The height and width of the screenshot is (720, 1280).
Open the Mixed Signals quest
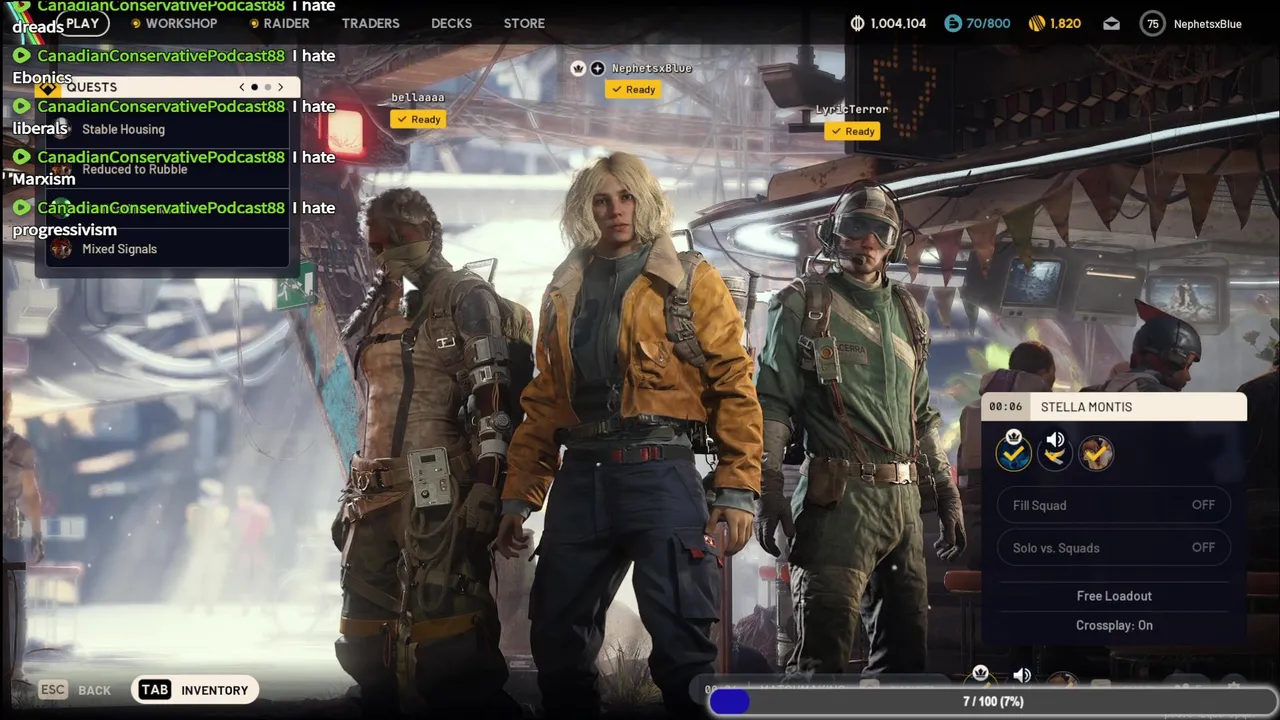(x=166, y=249)
